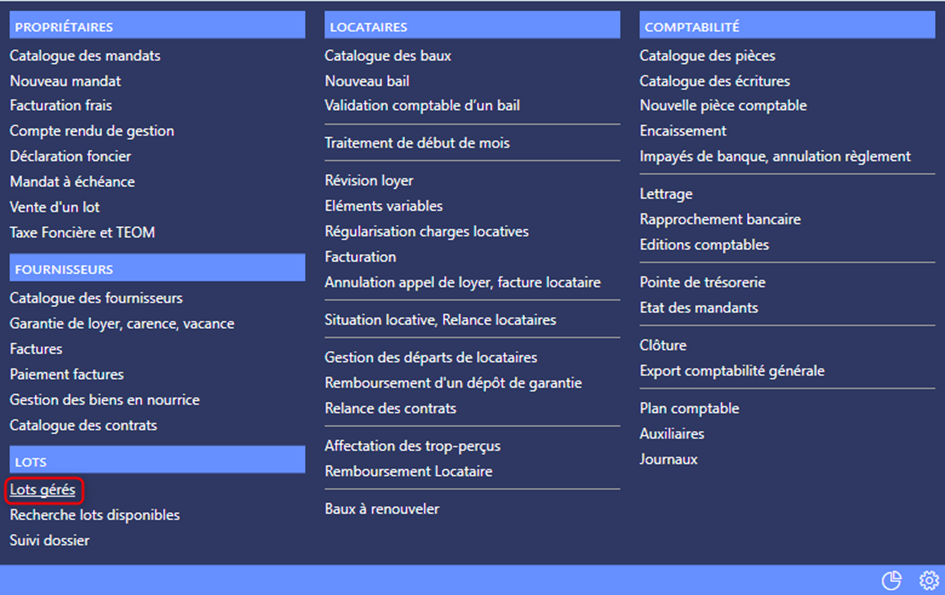The image size is (945, 595).
Task: Select Révision loyer
Action: (x=369, y=181)
